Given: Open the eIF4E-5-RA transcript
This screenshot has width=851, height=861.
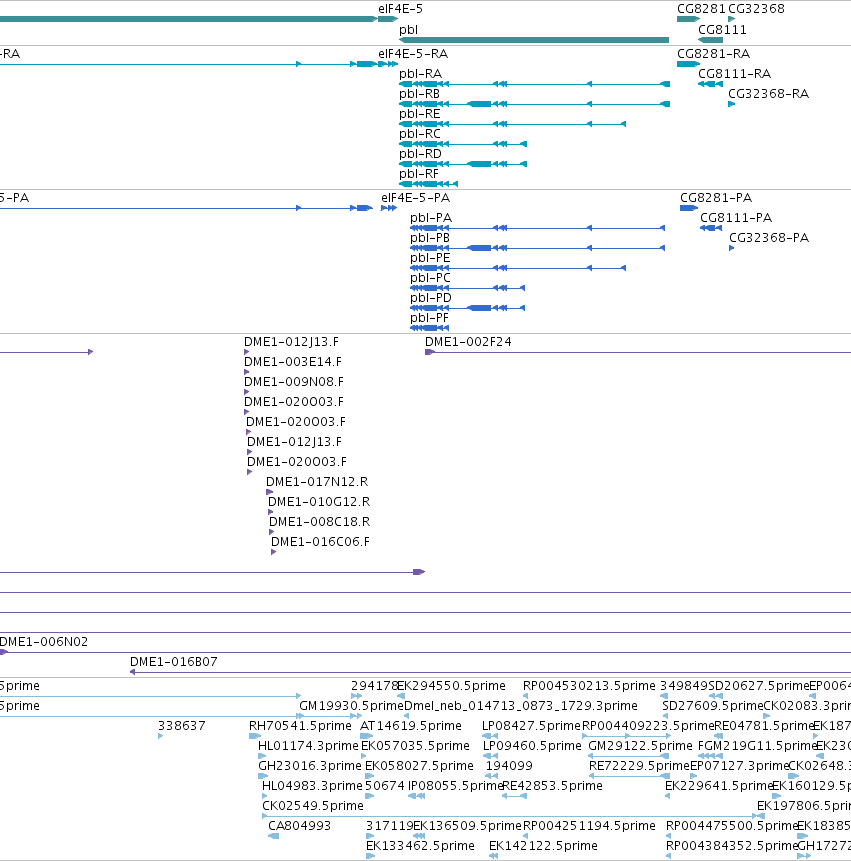Looking at the screenshot, I should tap(388, 64).
